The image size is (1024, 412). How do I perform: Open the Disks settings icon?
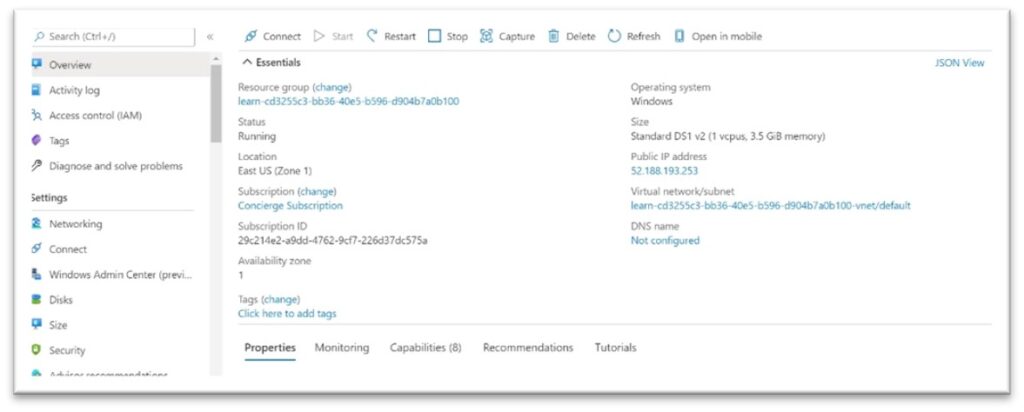[37, 300]
